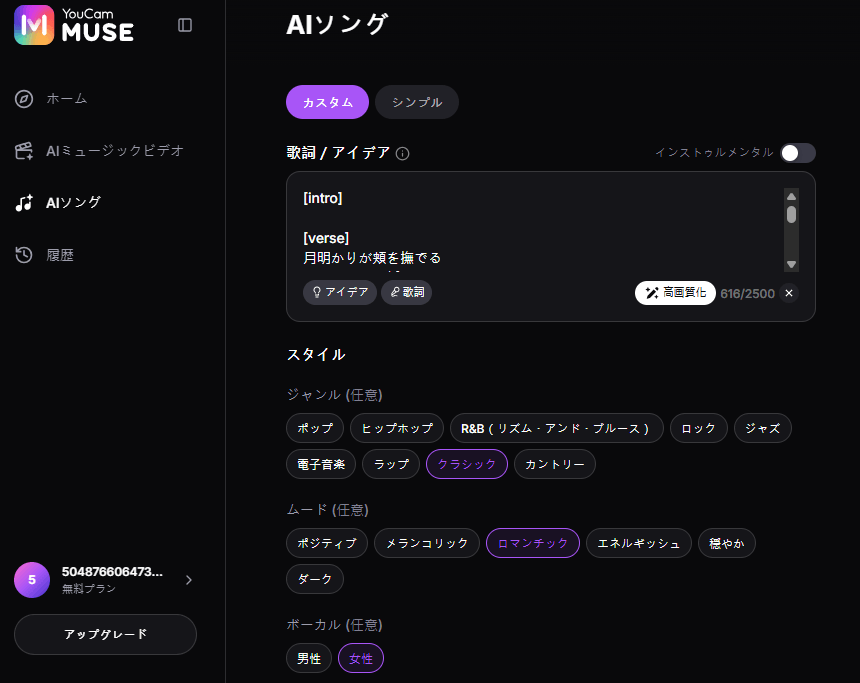Image resolution: width=860 pixels, height=683 pixels.
Task: Click the 616/2500 character counter
Action: click(x=748, y=293)
